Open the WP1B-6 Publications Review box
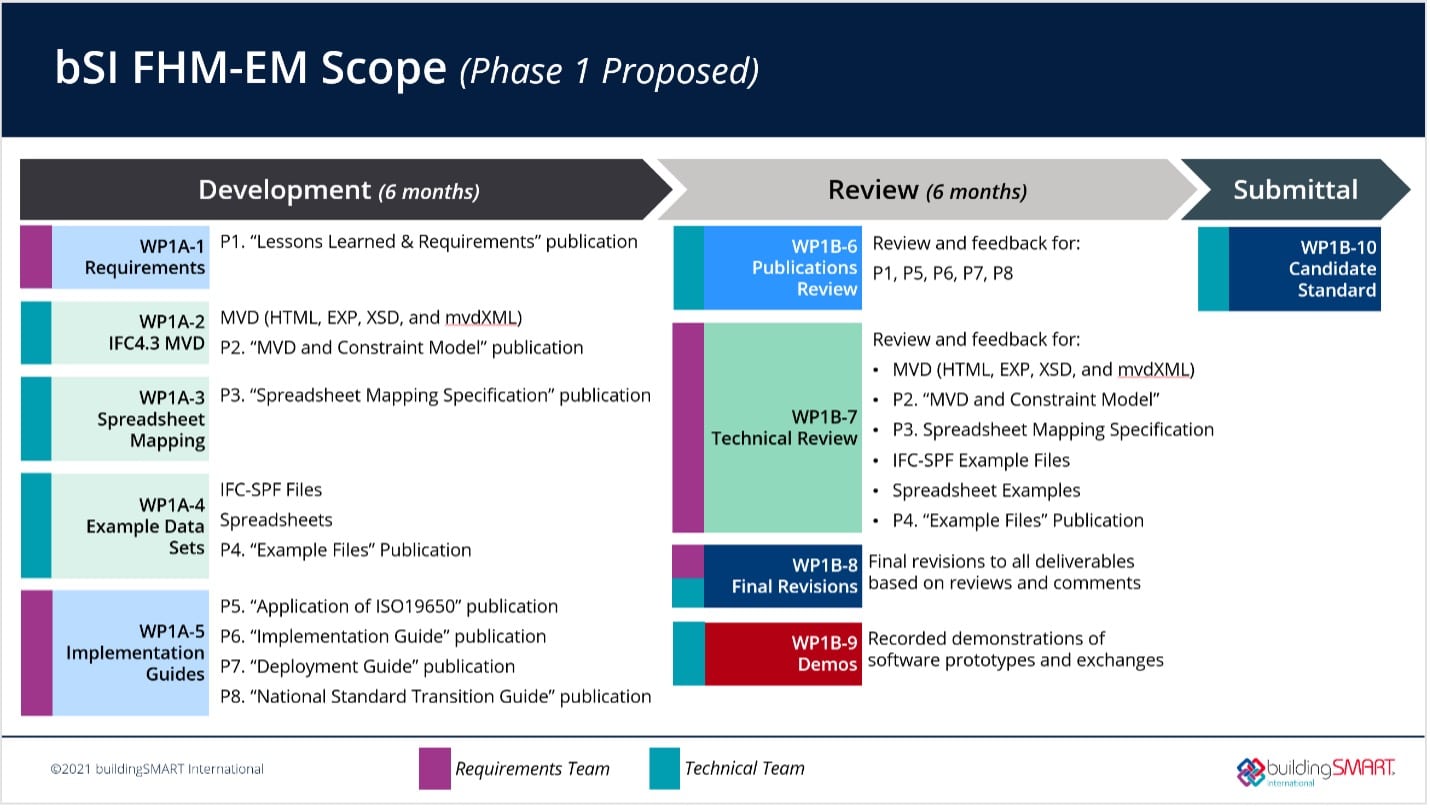The image size is (1430, 809). click(782, 268)
